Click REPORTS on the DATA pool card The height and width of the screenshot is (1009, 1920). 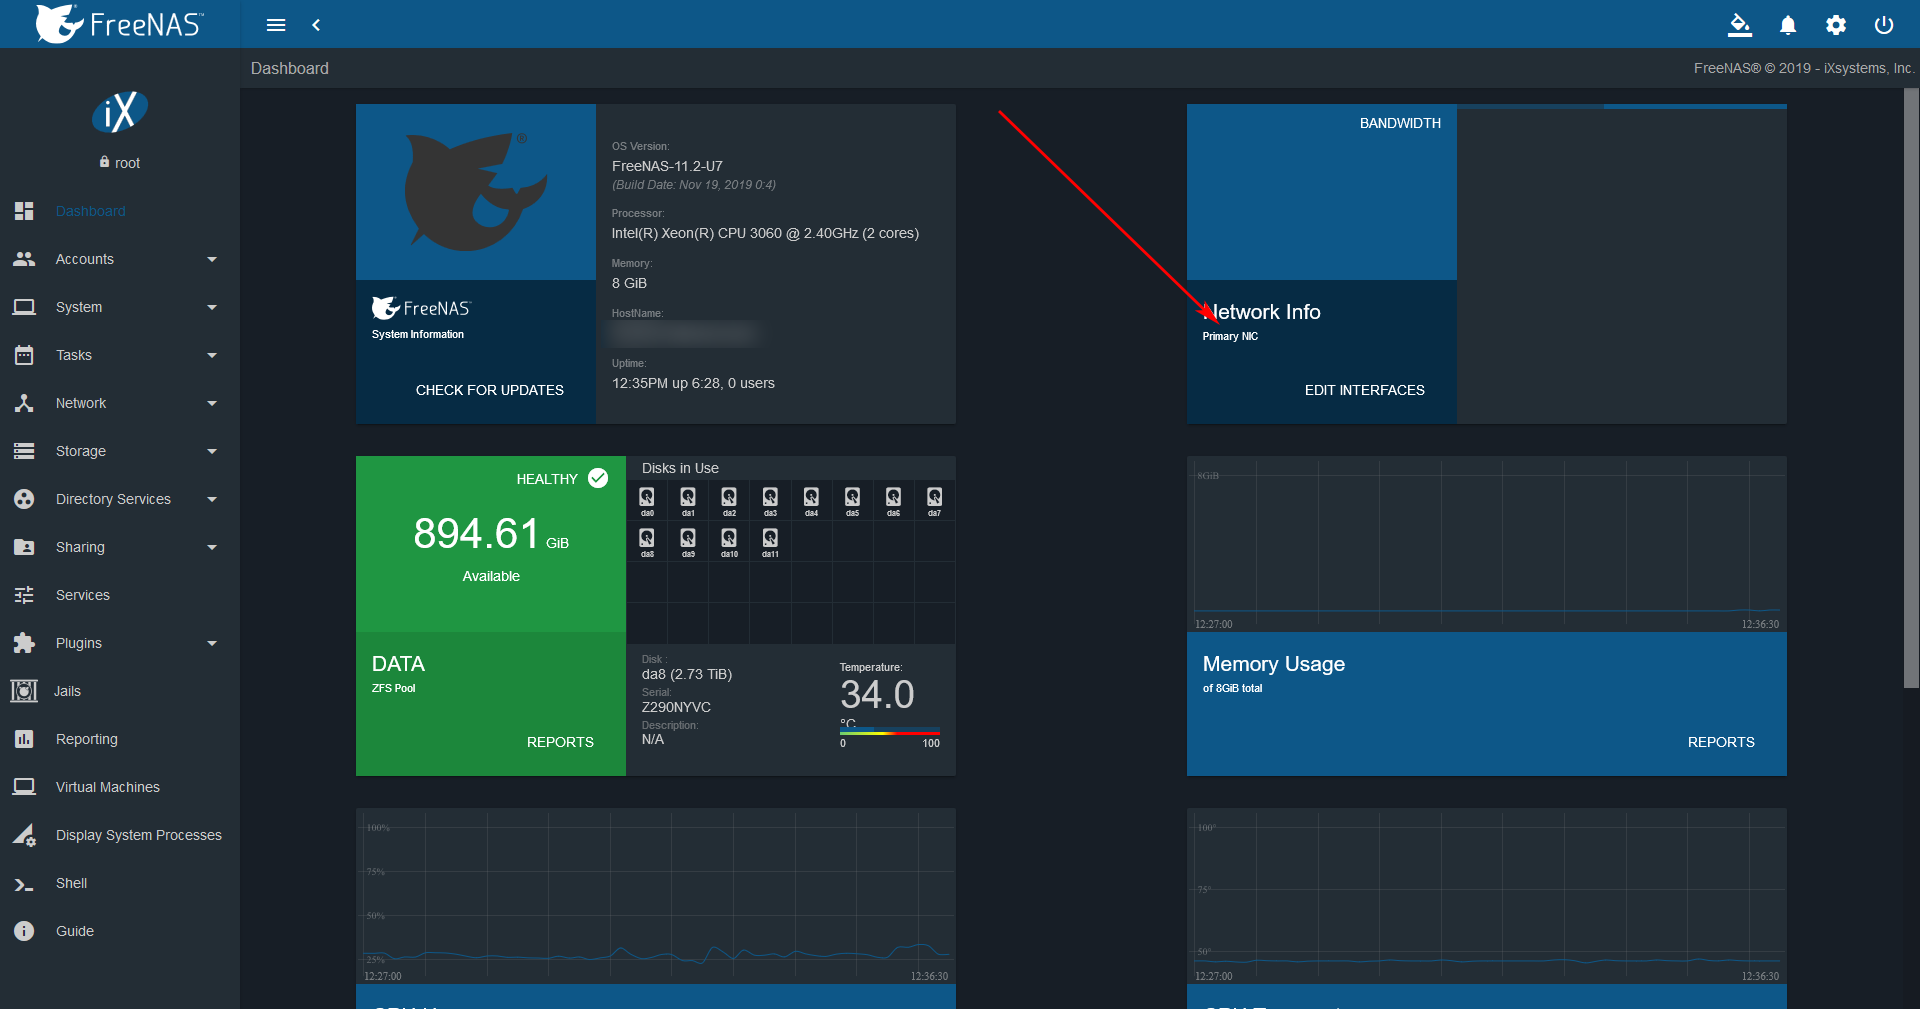(x=560, y=742)
